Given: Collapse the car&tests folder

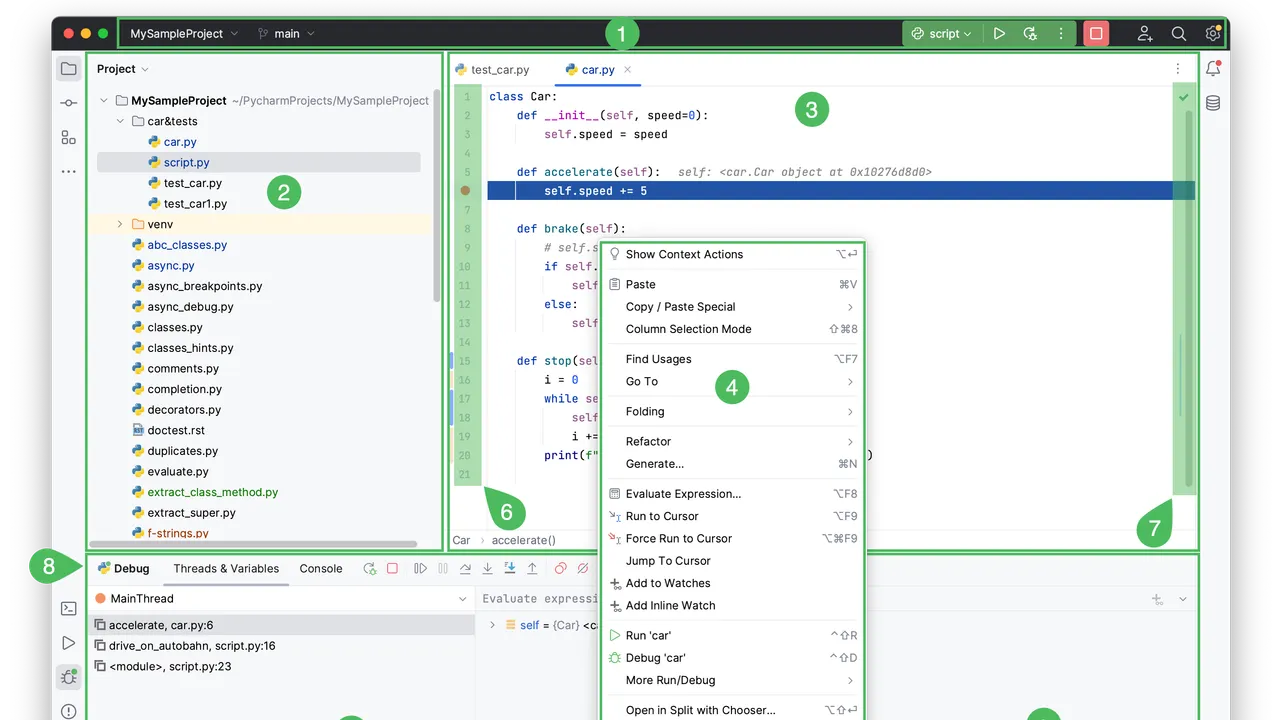Looking at the screenshot, I should (x=120, y=121).
